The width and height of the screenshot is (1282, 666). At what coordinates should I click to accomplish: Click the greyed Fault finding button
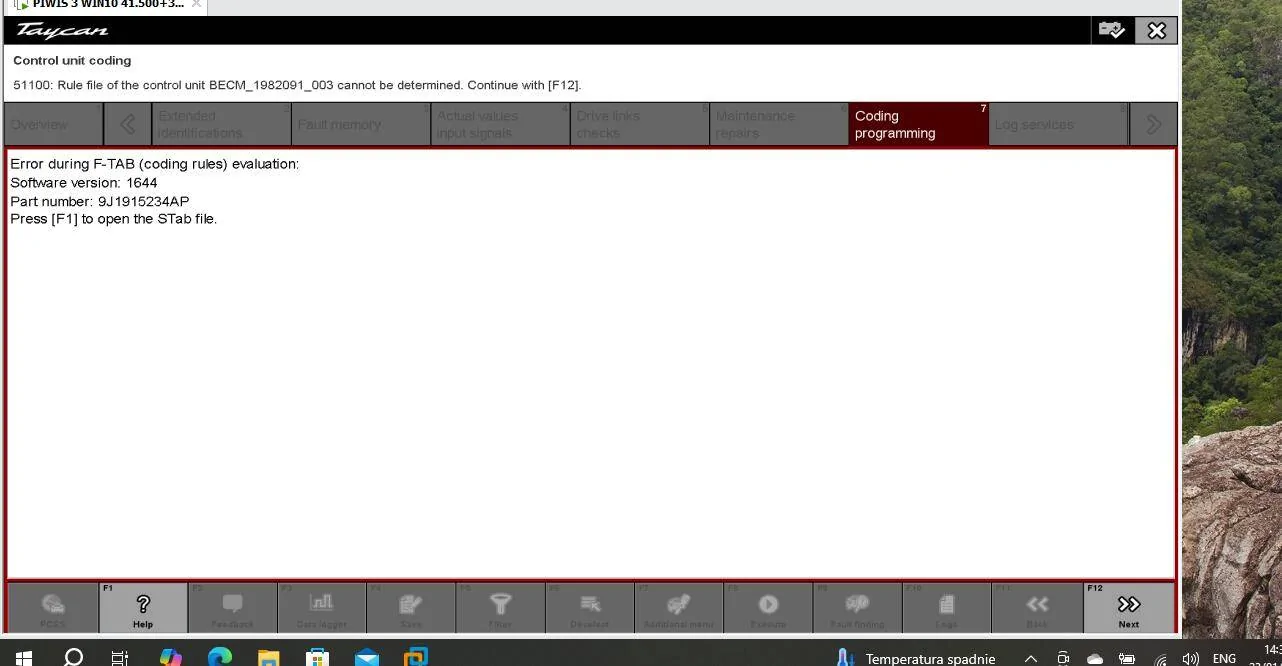tap(857, 607)
